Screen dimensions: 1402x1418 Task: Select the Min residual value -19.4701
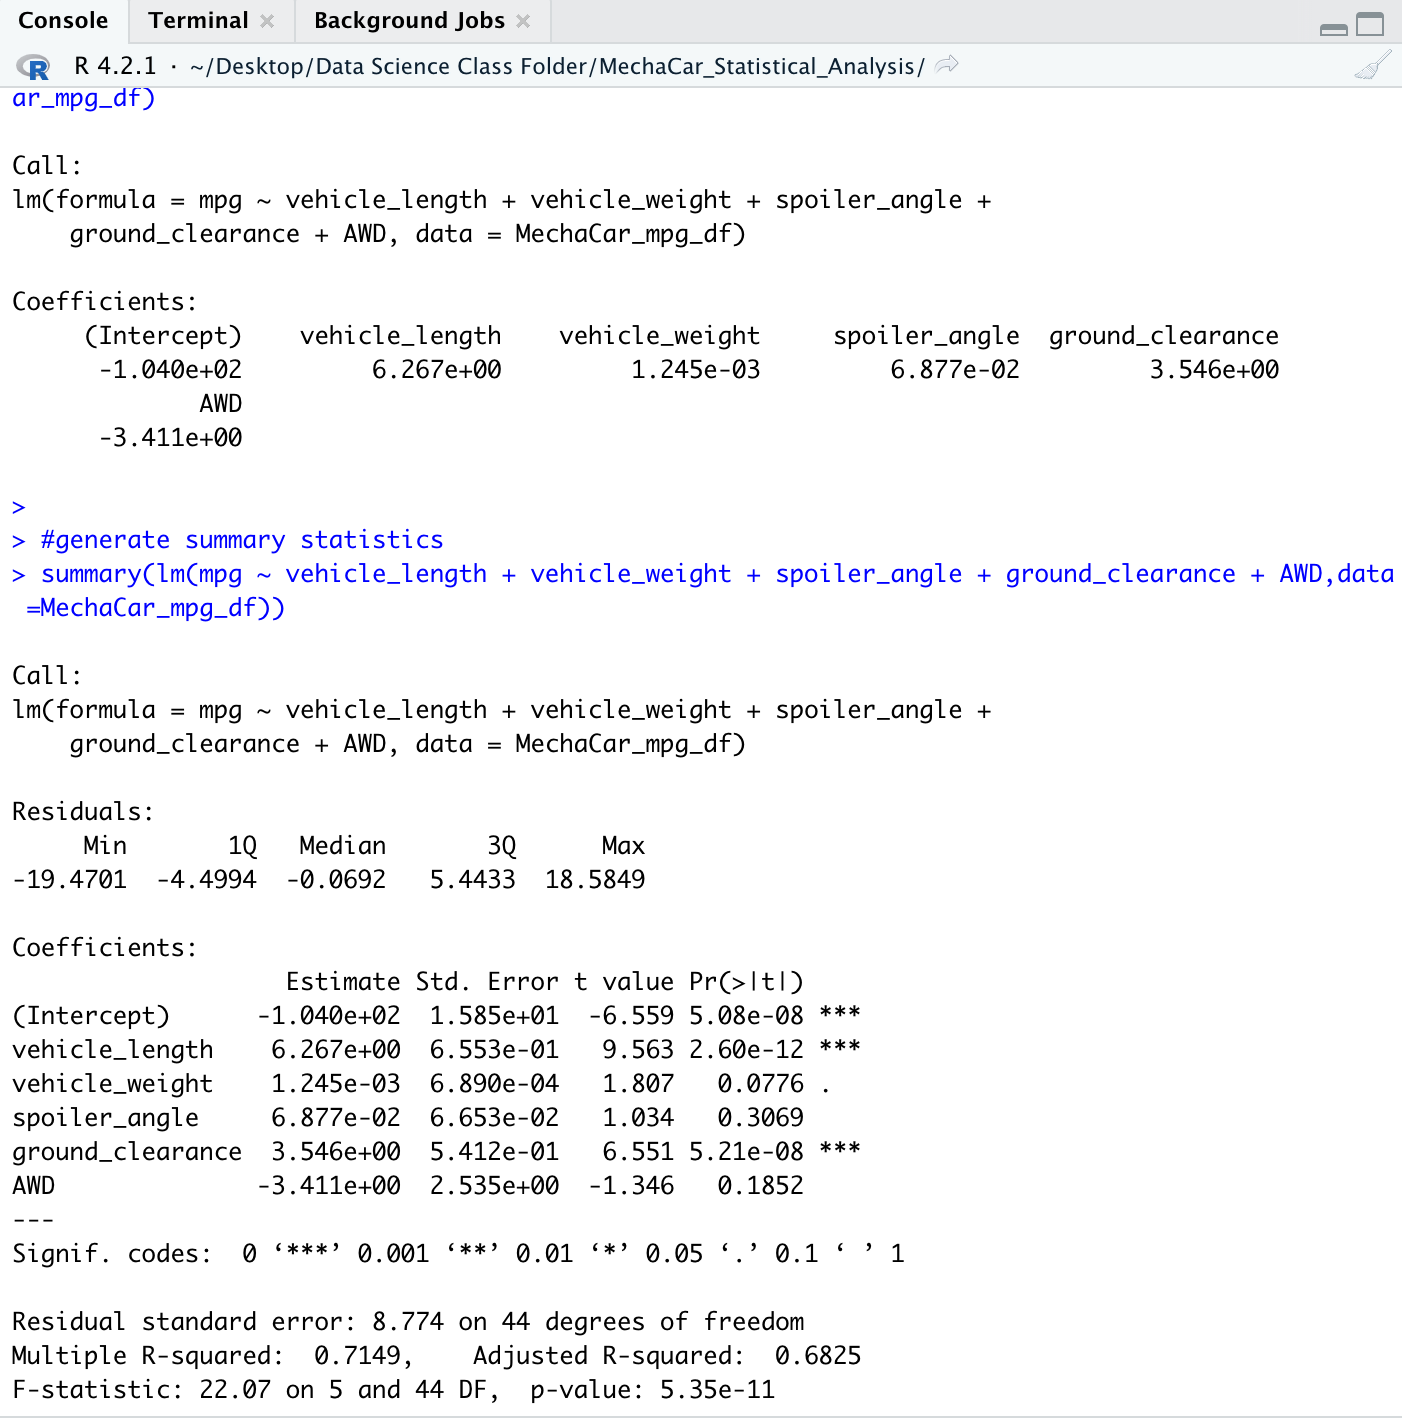point(70,880)
